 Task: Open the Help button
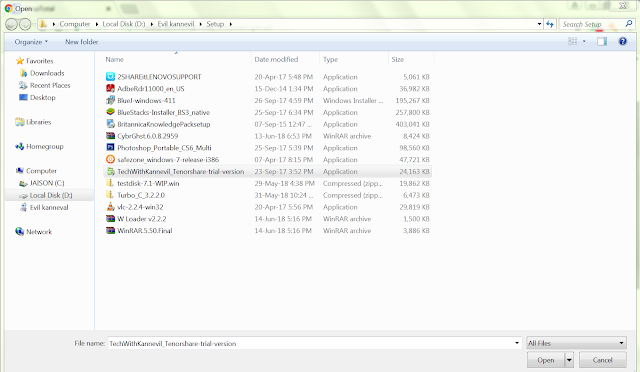622,41
